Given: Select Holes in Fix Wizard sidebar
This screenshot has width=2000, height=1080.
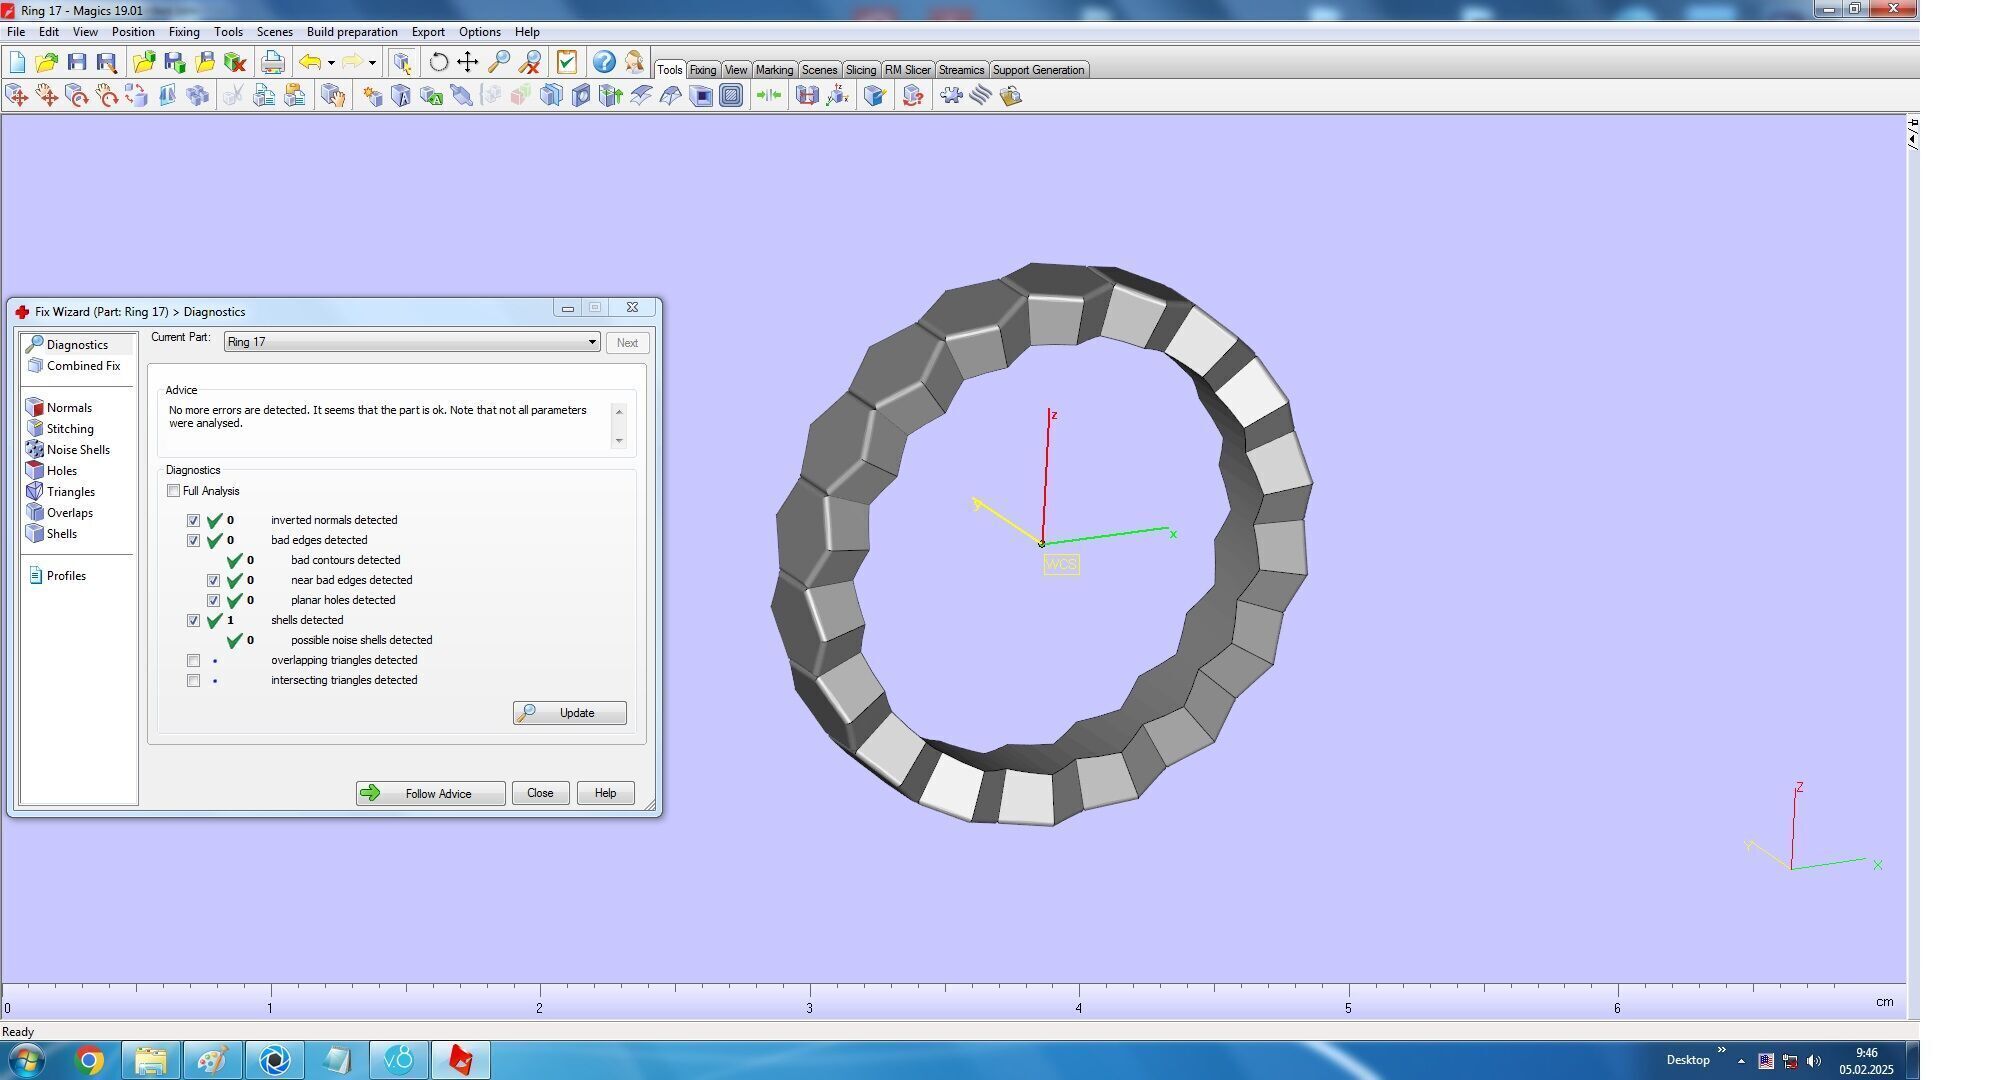Looking at the screenshot, I should click(x=52, y=471).
